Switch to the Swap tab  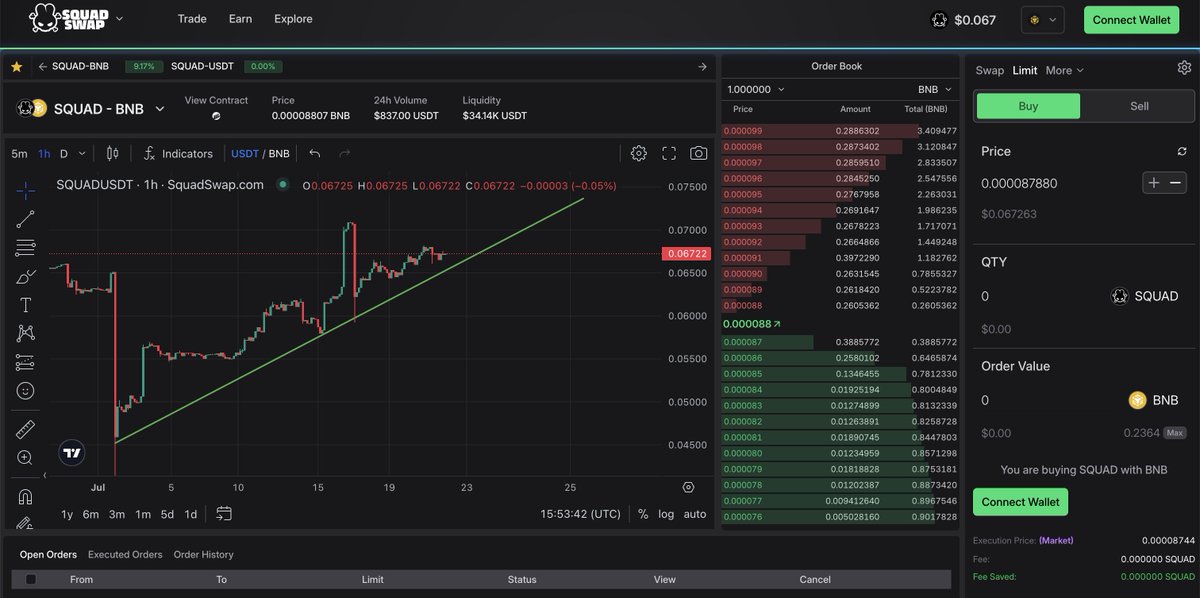click(x=989, y=70)
